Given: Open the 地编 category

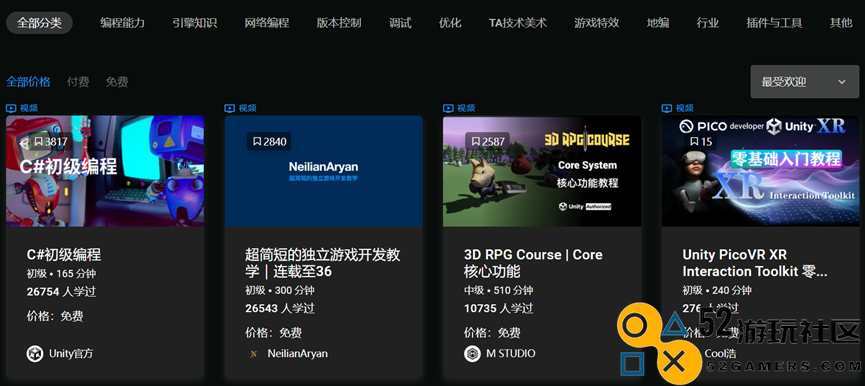Looking at the screenshot, I should (658, 23).
